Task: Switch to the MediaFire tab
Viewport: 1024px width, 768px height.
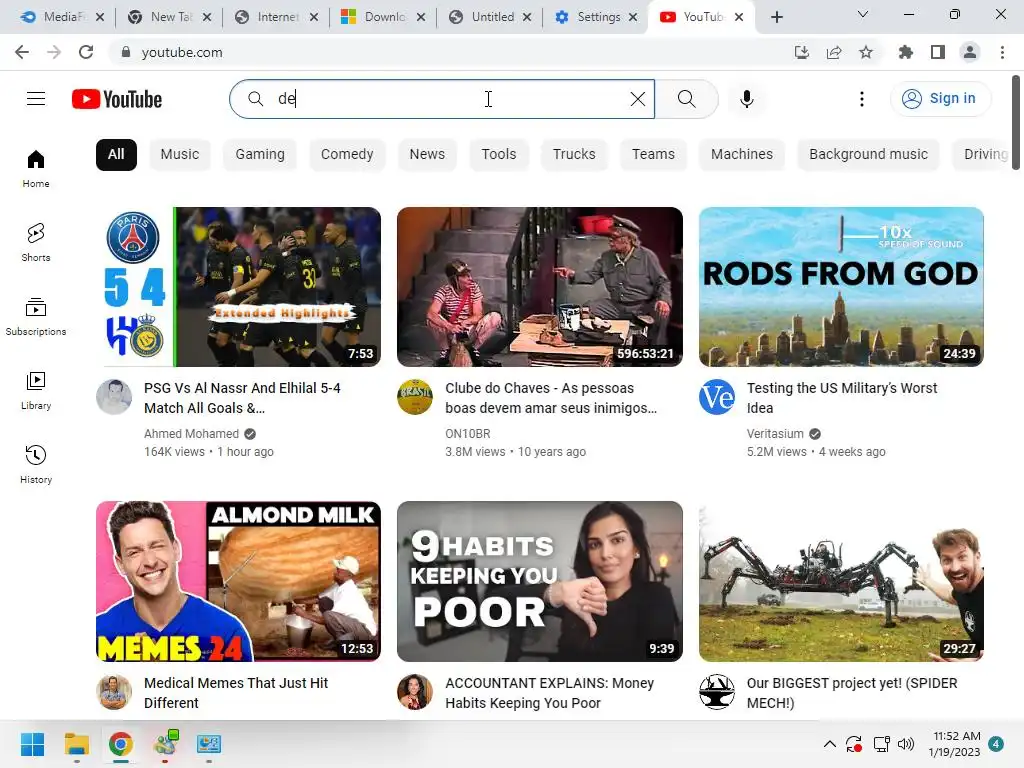Action: click(x=62, y=17)
